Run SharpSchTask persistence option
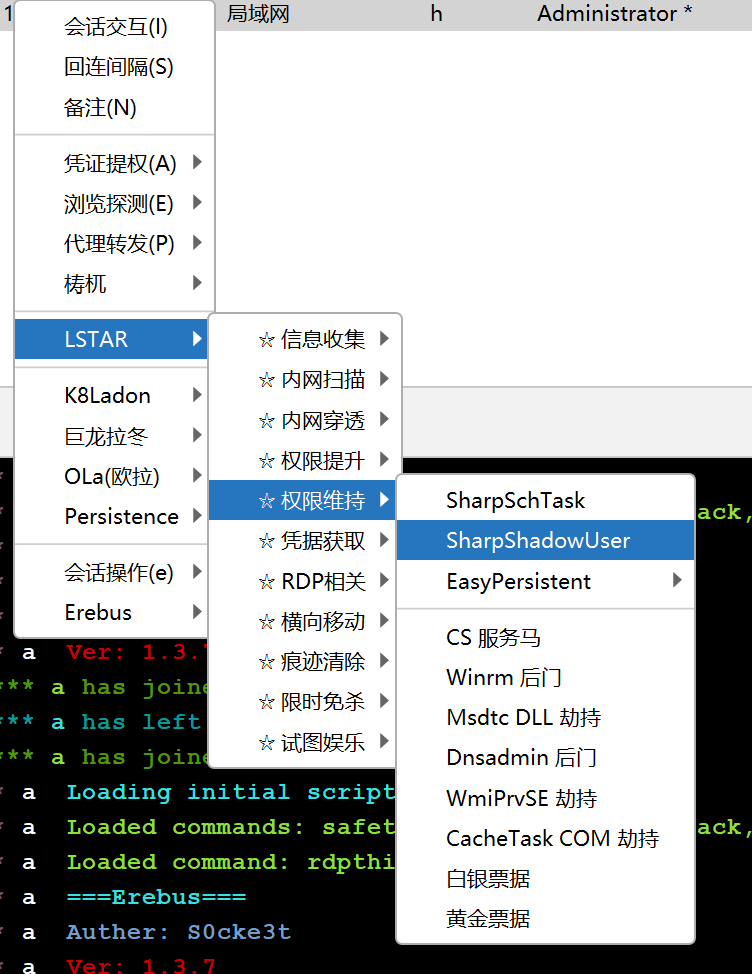The height and width of the screenshot is (974, 752). [545, 500]
